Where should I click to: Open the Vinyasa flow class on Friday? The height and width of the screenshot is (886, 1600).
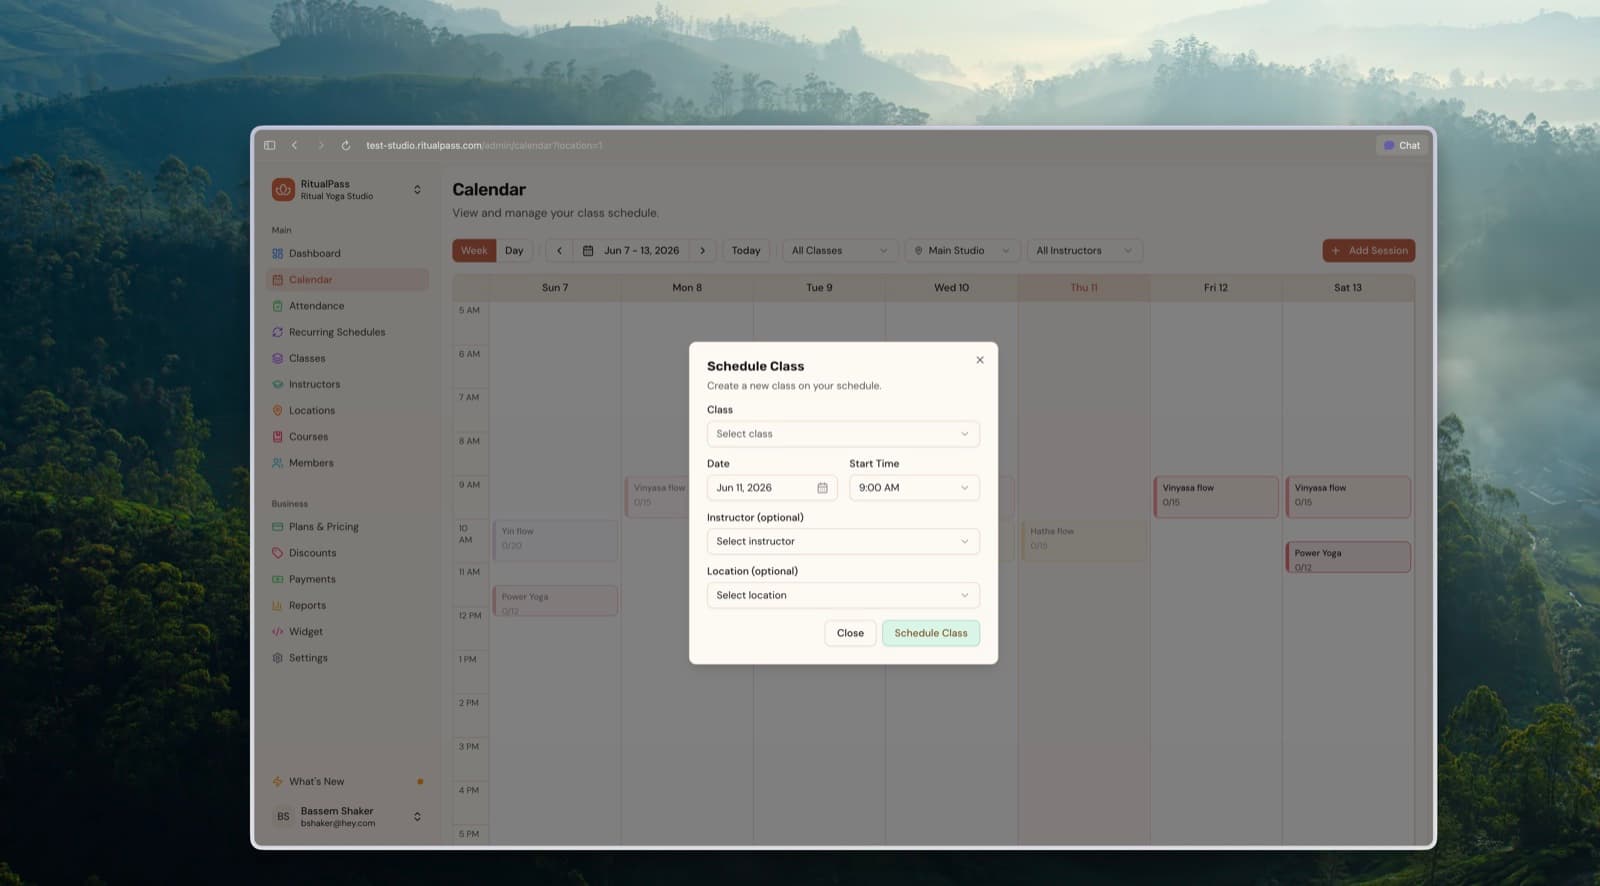1216,496
